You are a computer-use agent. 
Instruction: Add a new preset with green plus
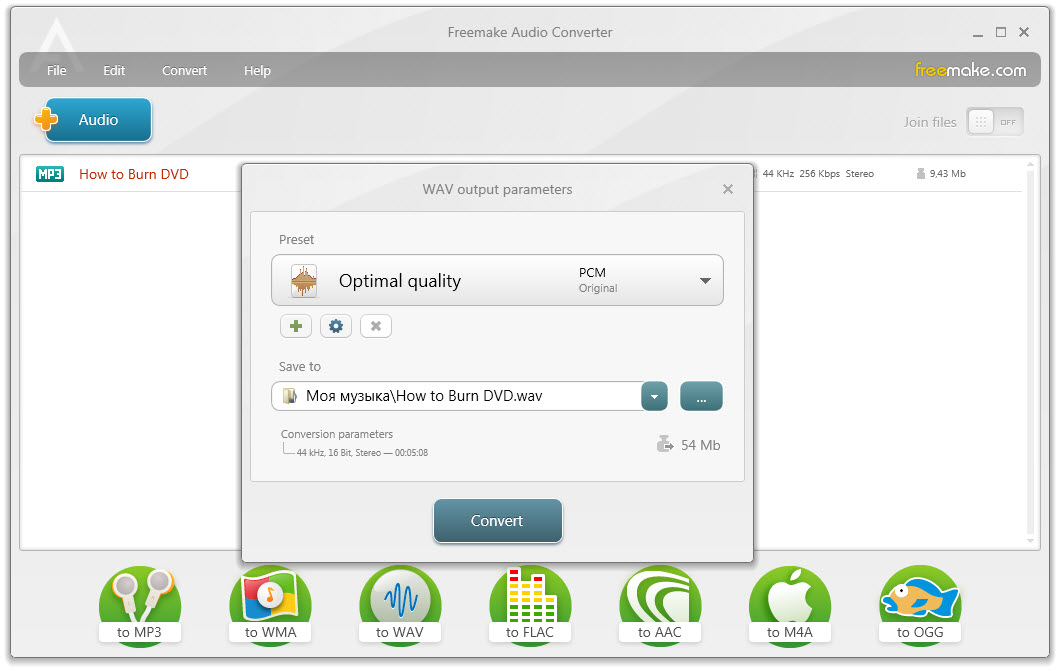(x=296, y=326)
